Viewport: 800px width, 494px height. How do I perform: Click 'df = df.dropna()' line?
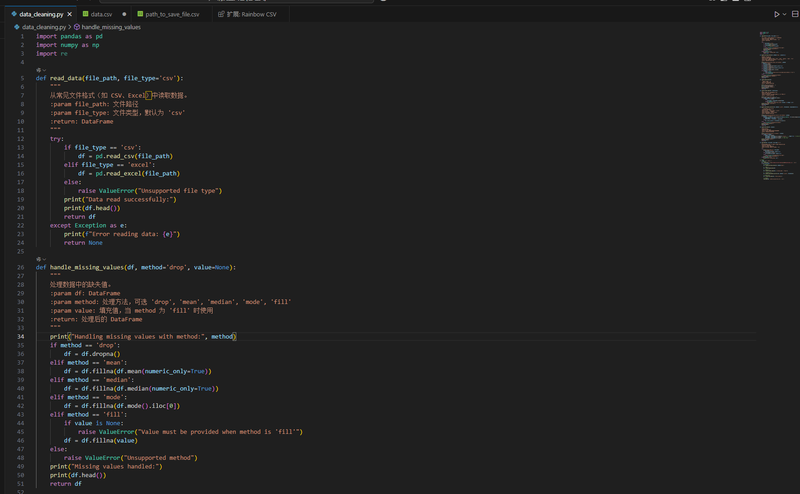point(92,354)
